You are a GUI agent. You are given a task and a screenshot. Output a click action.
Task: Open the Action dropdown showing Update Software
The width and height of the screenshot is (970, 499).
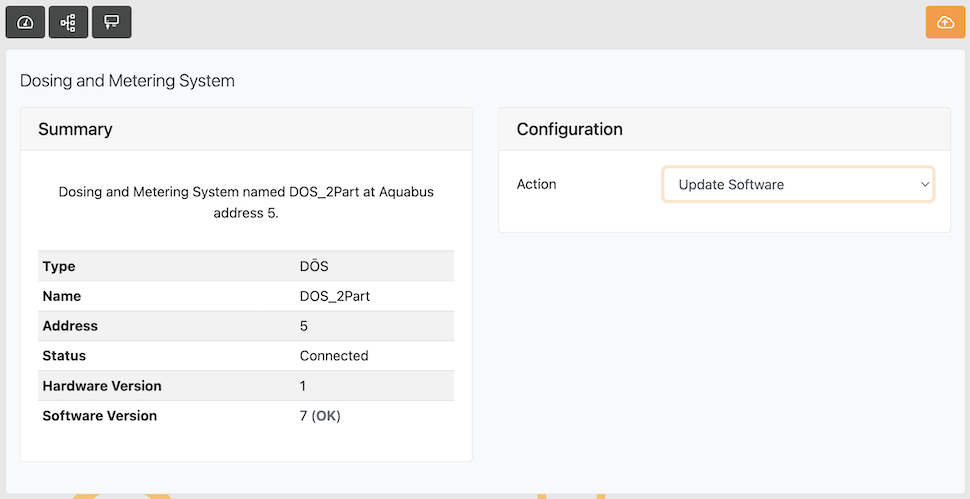[797, 185]
